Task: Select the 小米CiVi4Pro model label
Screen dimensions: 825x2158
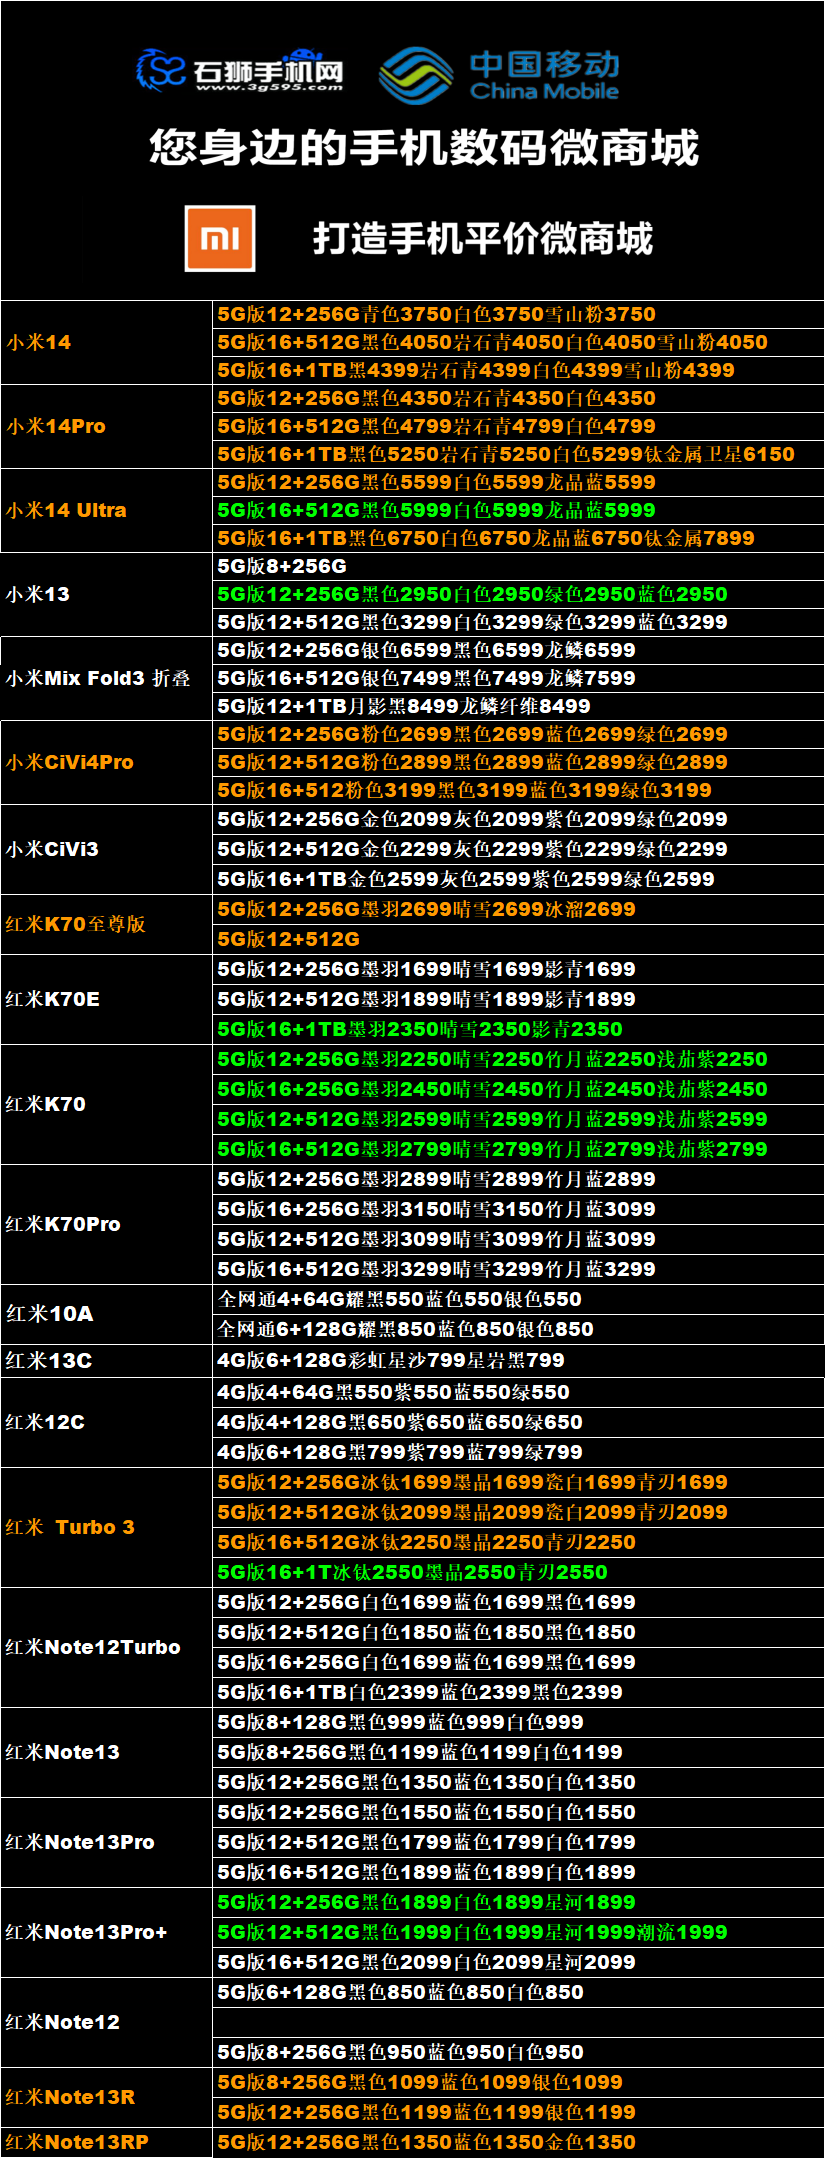Action: coord(70,762)
